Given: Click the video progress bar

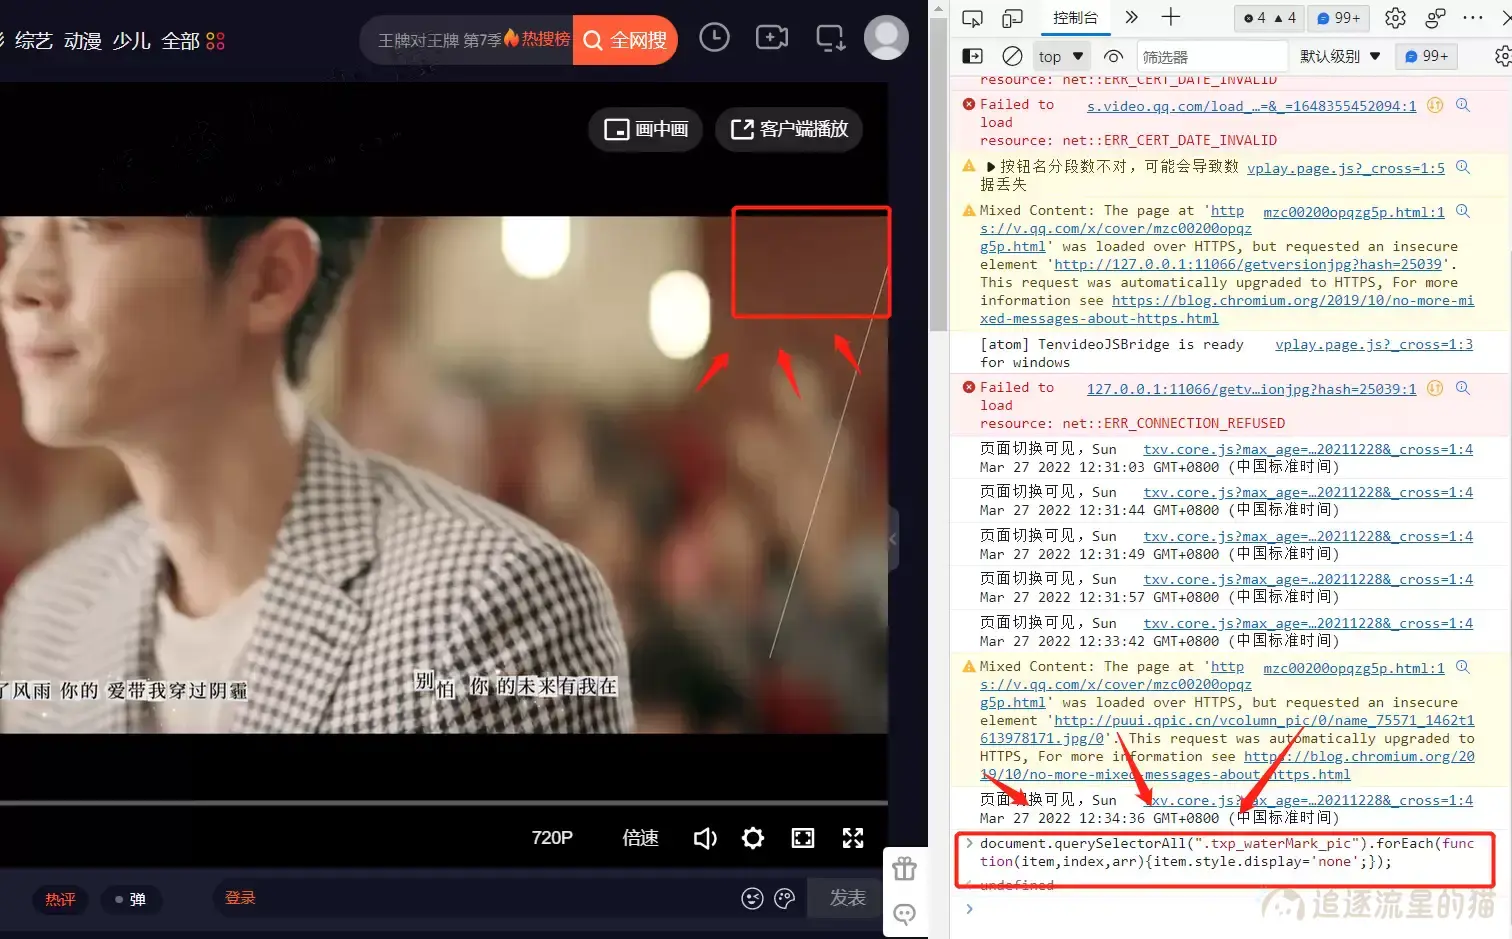Looking at the screenshot, I should coord(443,802).
